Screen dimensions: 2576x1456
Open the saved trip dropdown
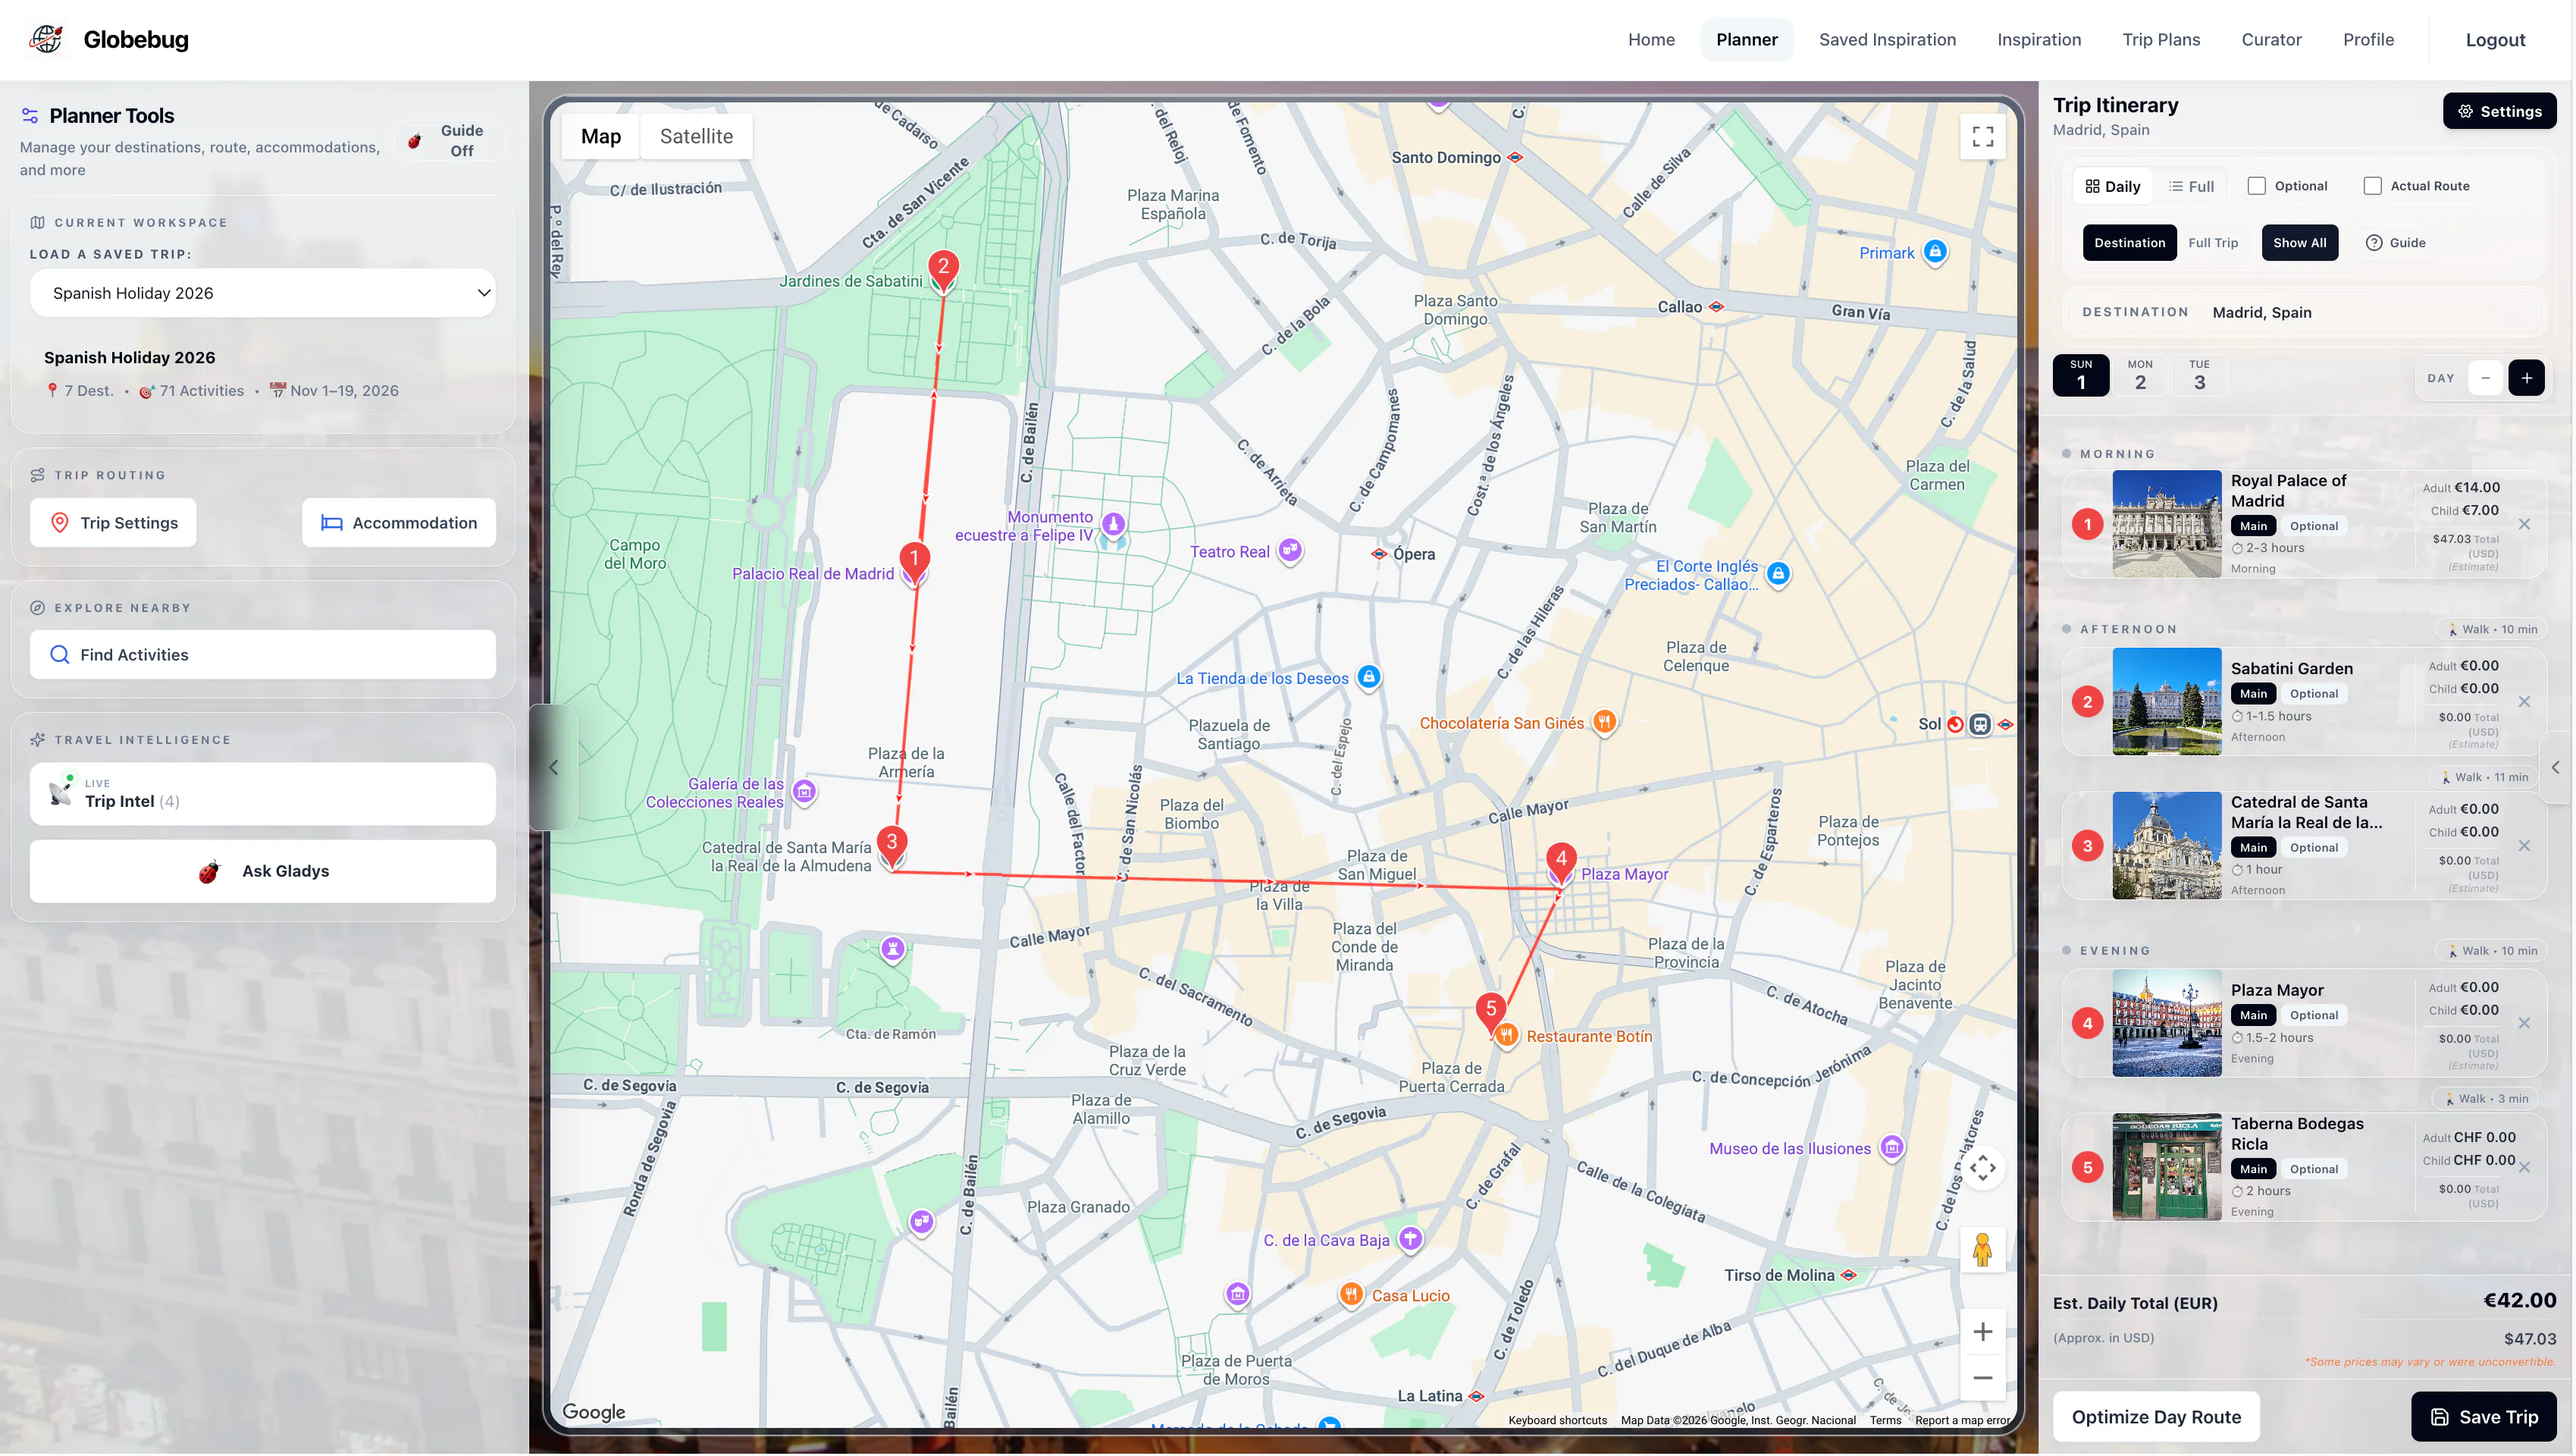click(263, 293)
